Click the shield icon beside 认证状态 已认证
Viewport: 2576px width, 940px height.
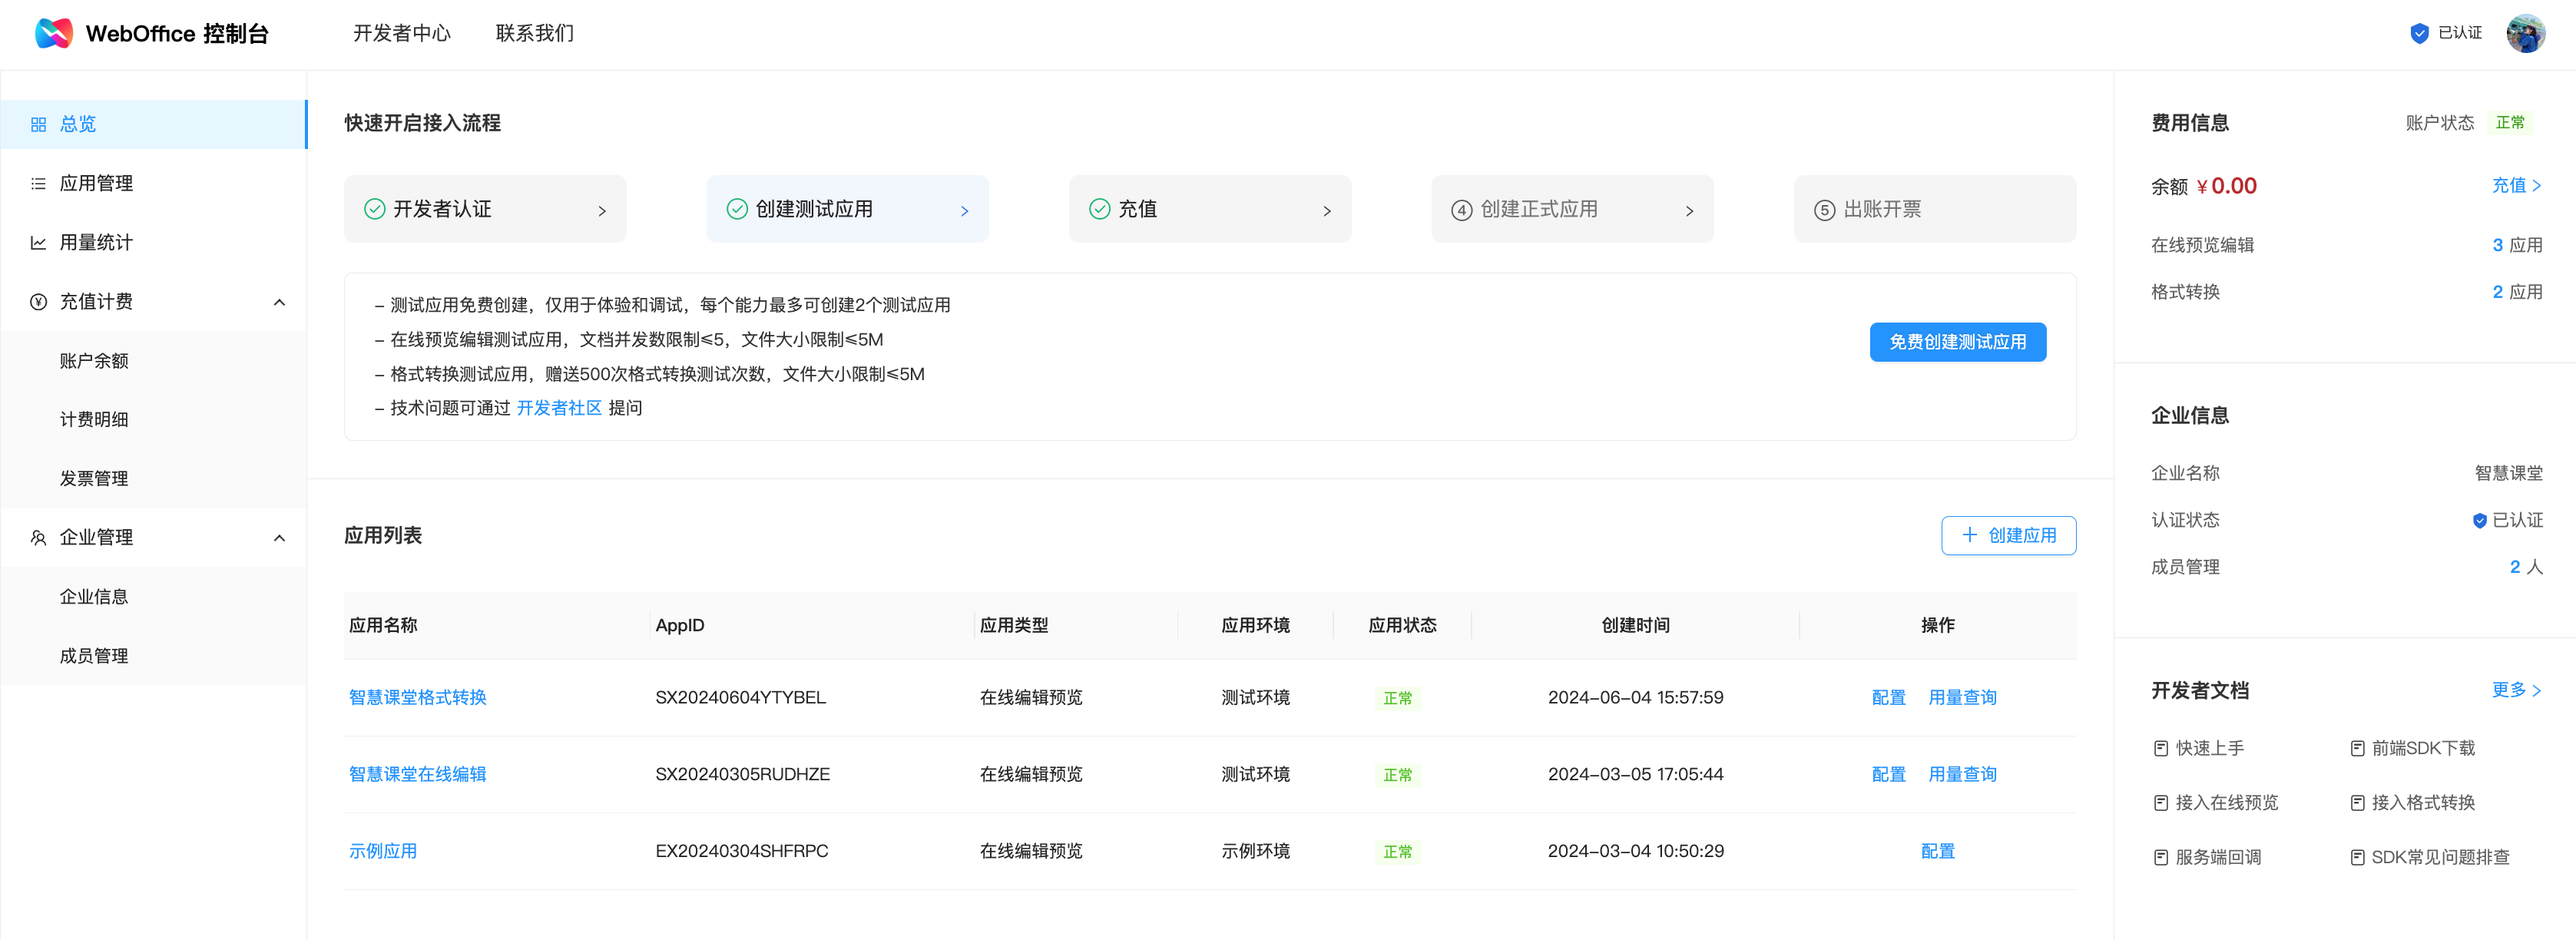tap(2479, 520)
